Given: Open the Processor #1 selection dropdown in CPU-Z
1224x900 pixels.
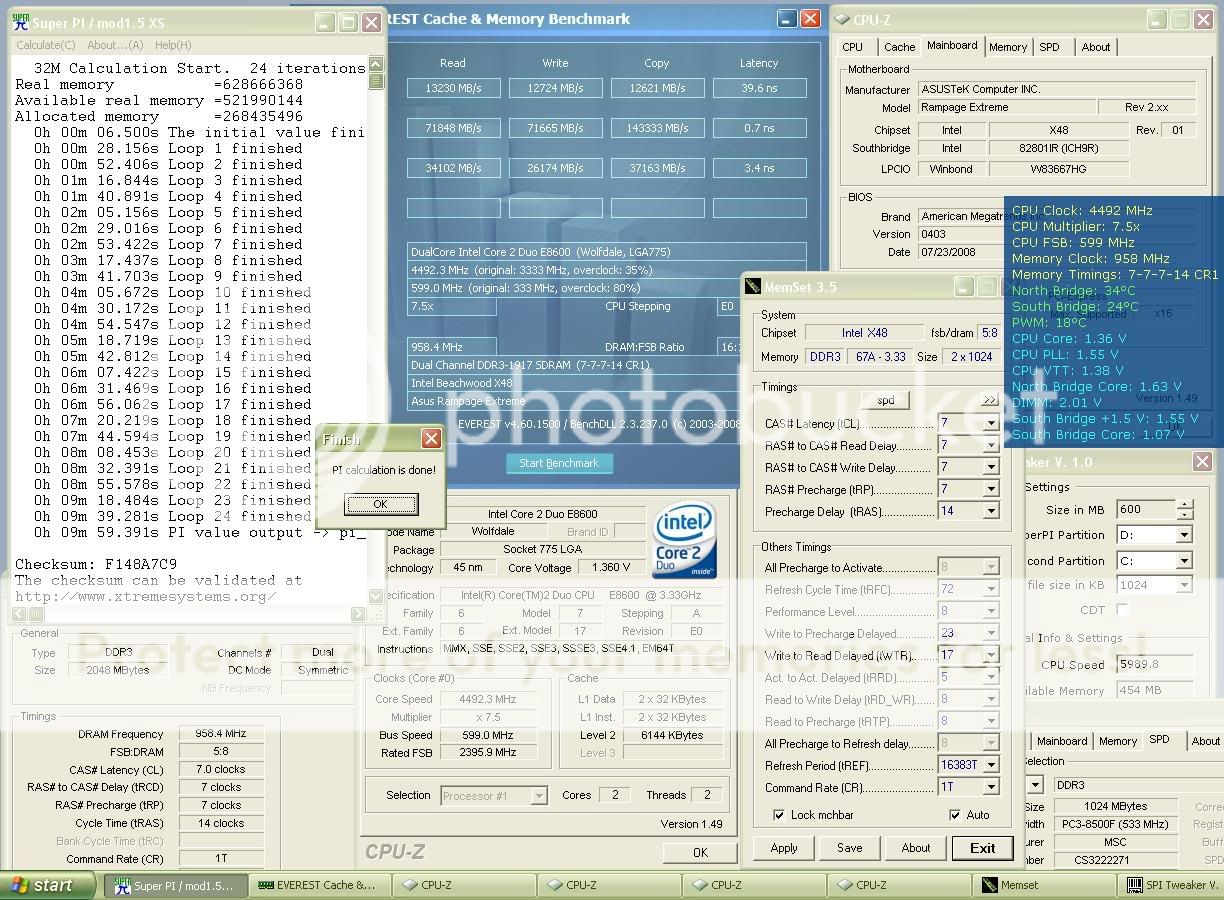Looking at the screenshot, I should pyautogui.click(x=539, y=796).
